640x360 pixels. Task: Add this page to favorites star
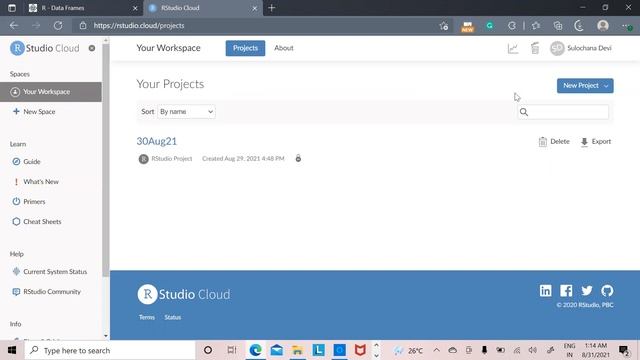click(444, 26)
